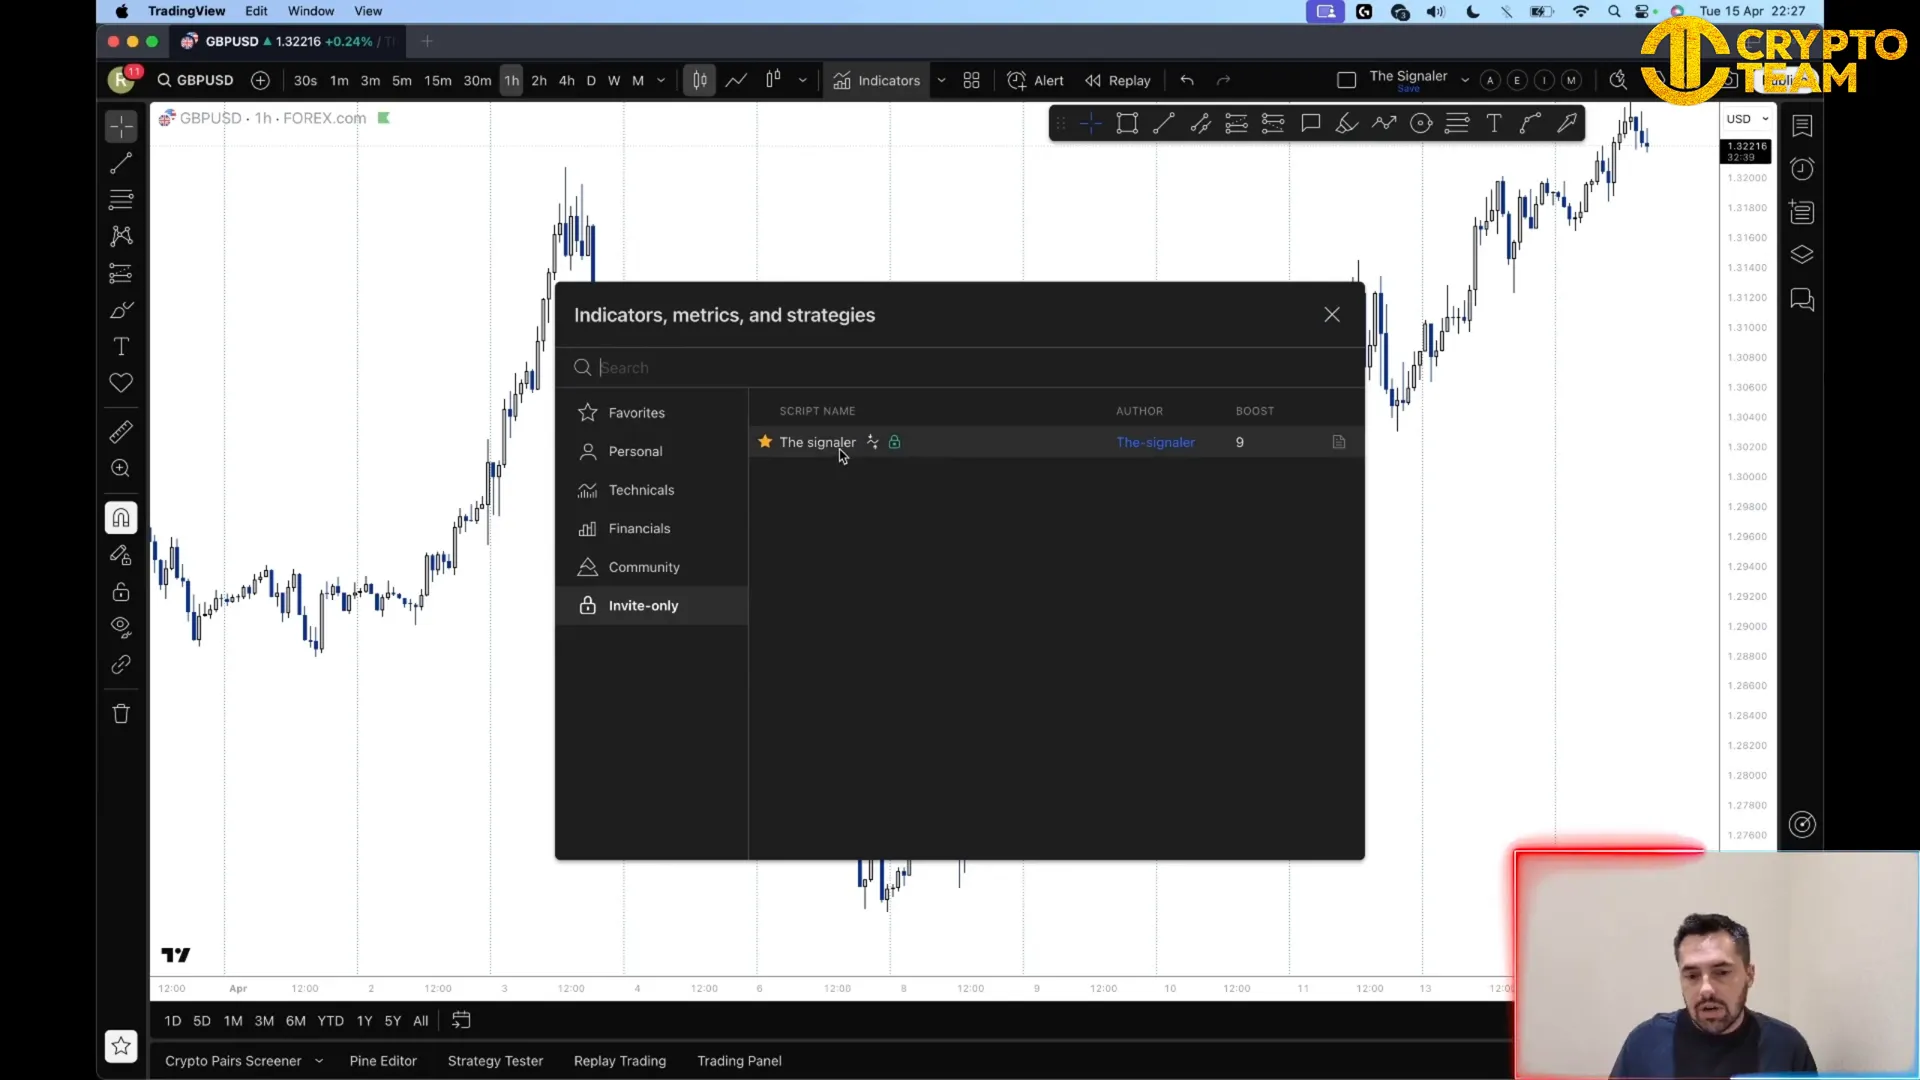Expand the chart type dropdown arrow
The height and width of the screenshot is (1080, 1920).
(x=802, y=80)
